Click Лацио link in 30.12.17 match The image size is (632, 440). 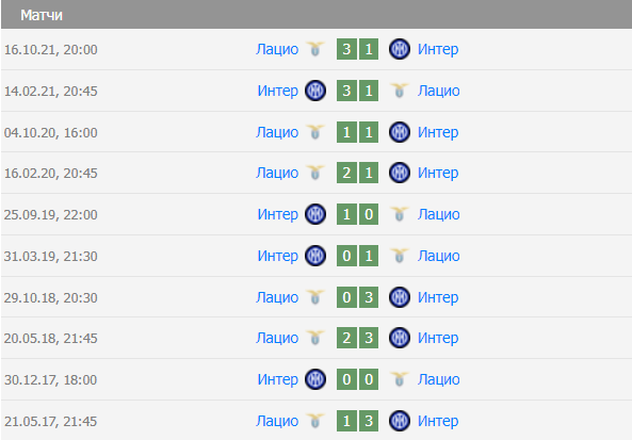click(x=439, y=379)
